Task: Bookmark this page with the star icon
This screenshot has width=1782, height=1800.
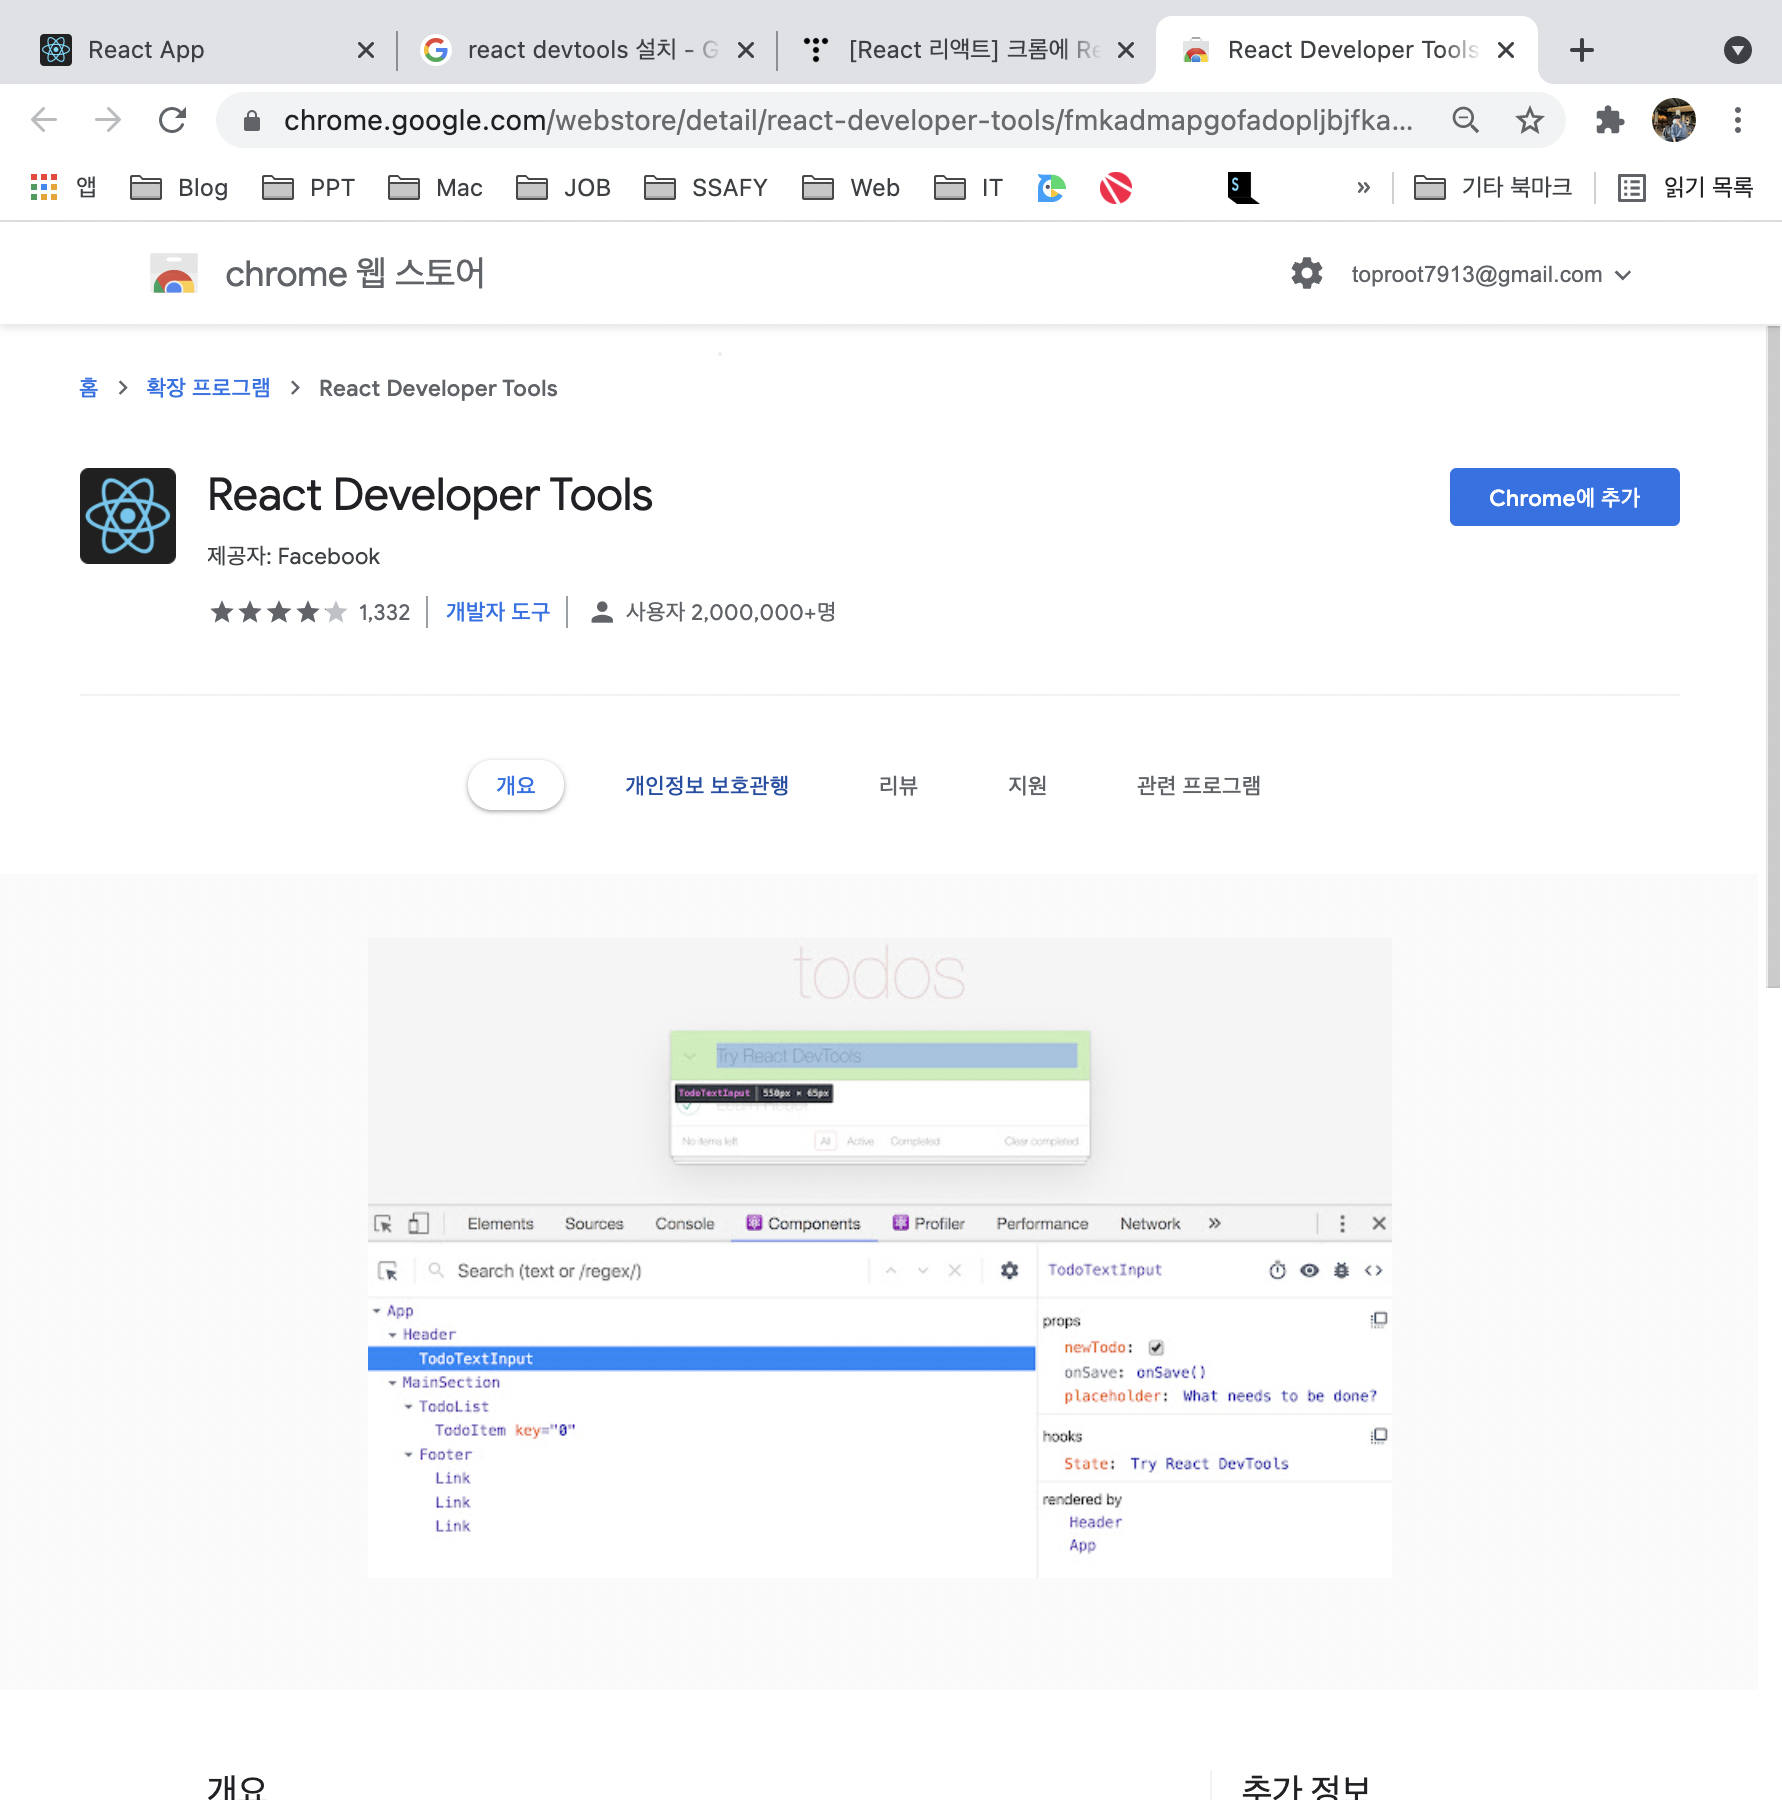Action: pos(1529,120)
